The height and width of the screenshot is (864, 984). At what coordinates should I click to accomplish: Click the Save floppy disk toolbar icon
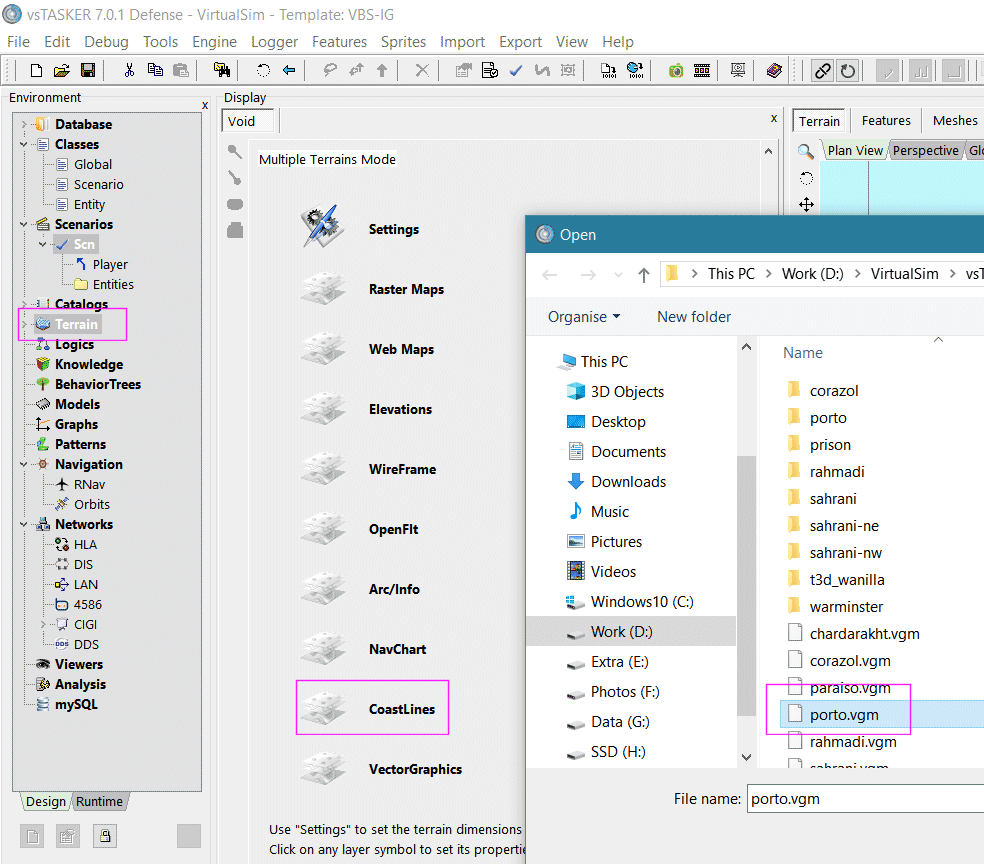pyautogui.click(x=87, y=70)
